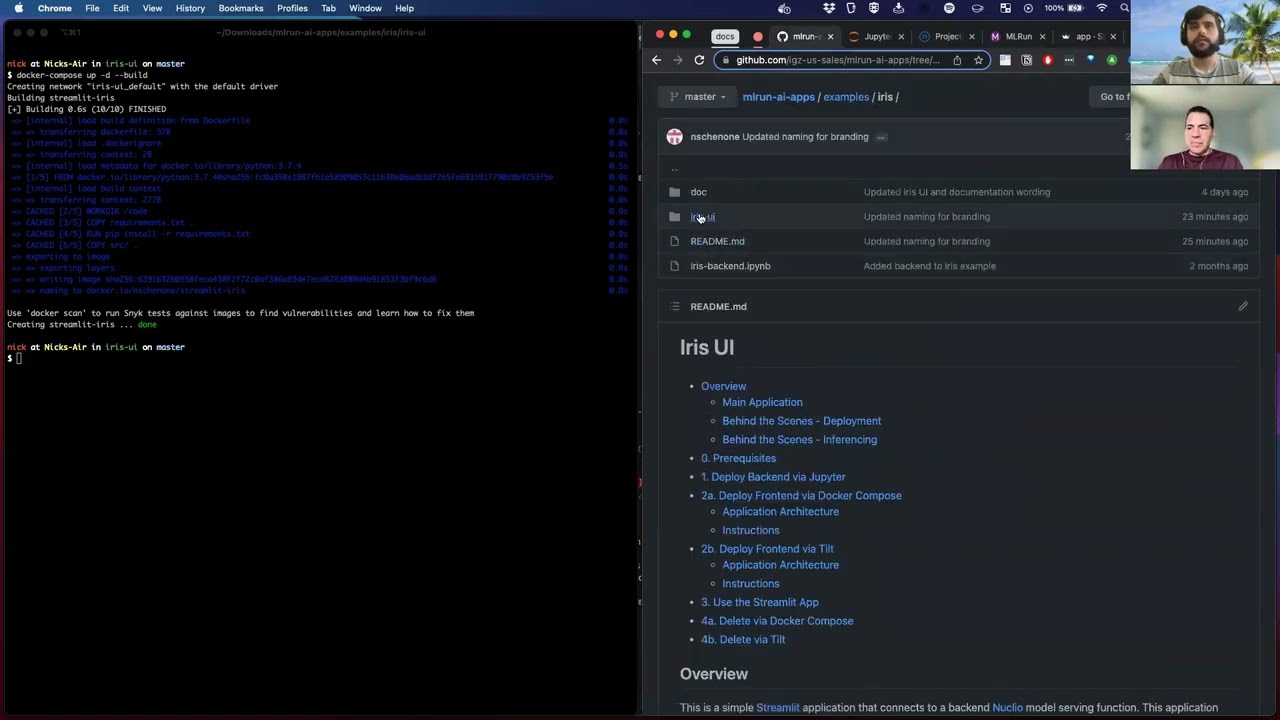The width and height of the screenshot is (1280, 720).
Task: Reload the GitHub page
Action: (699, 60)
